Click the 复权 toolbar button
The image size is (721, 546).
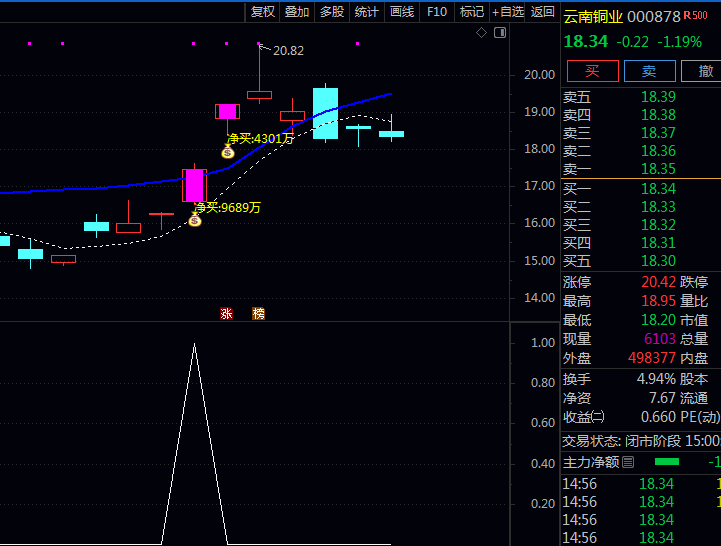[x=263, y=11]
